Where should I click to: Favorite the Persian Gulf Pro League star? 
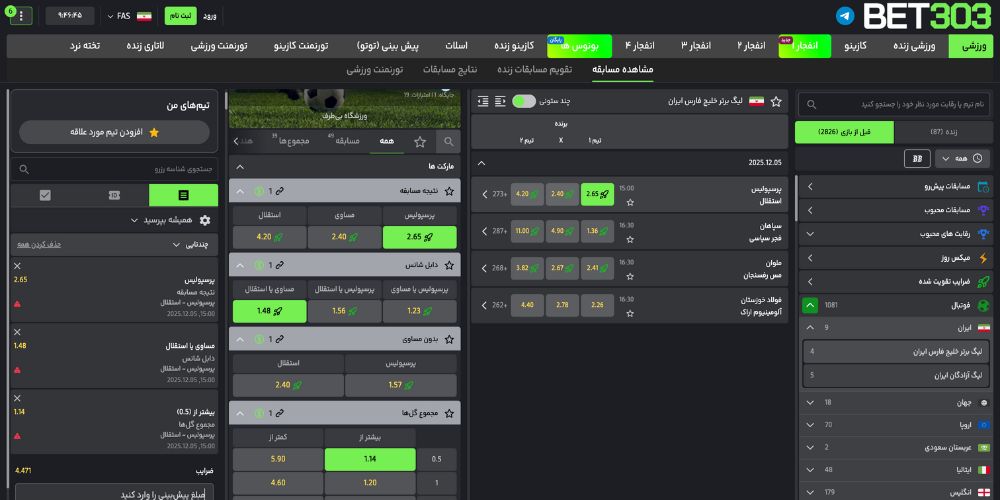click(776, 102)
